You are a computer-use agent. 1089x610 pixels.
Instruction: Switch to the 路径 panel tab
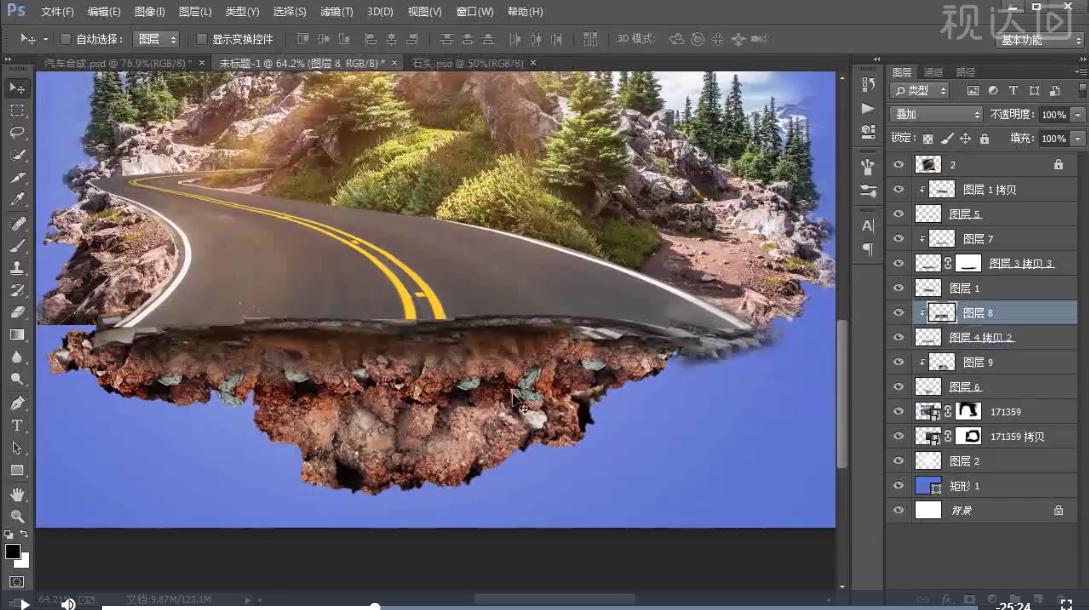[x=966, y=72]
